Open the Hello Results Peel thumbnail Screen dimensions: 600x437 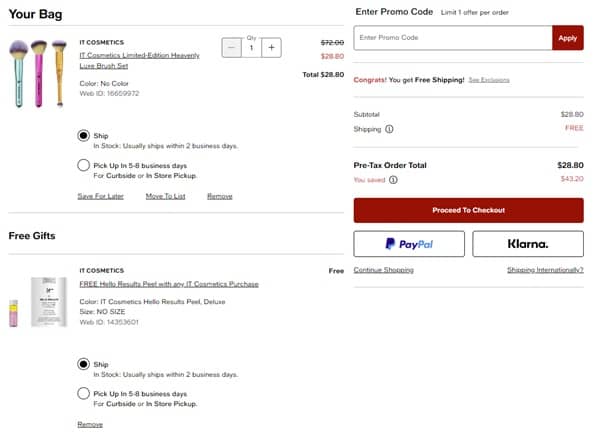[40, 303]
